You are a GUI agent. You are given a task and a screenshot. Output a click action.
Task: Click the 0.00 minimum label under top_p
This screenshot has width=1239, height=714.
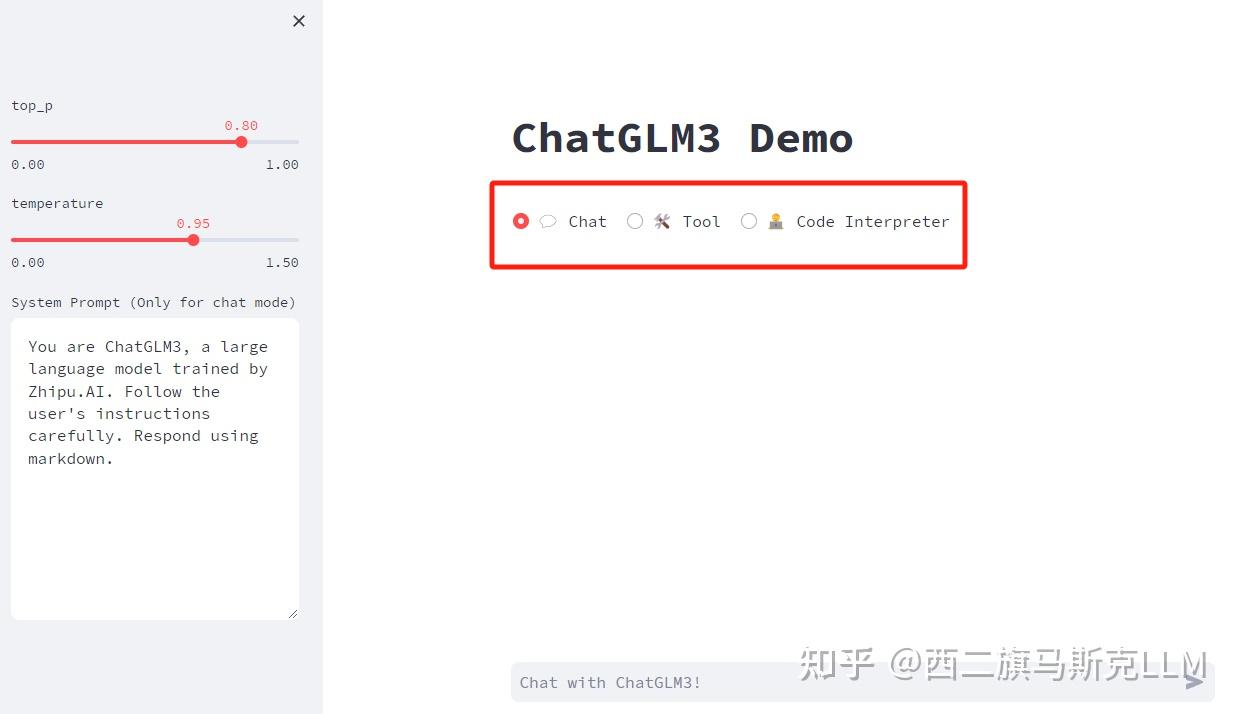27,164
